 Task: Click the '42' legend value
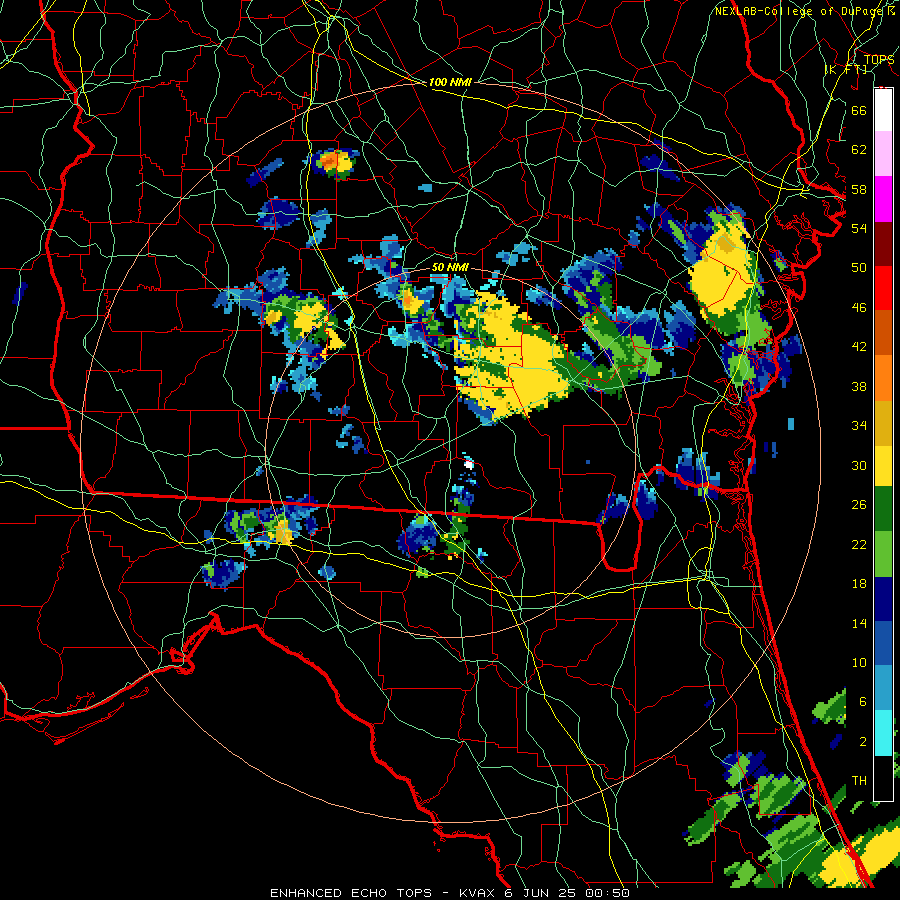859,347
